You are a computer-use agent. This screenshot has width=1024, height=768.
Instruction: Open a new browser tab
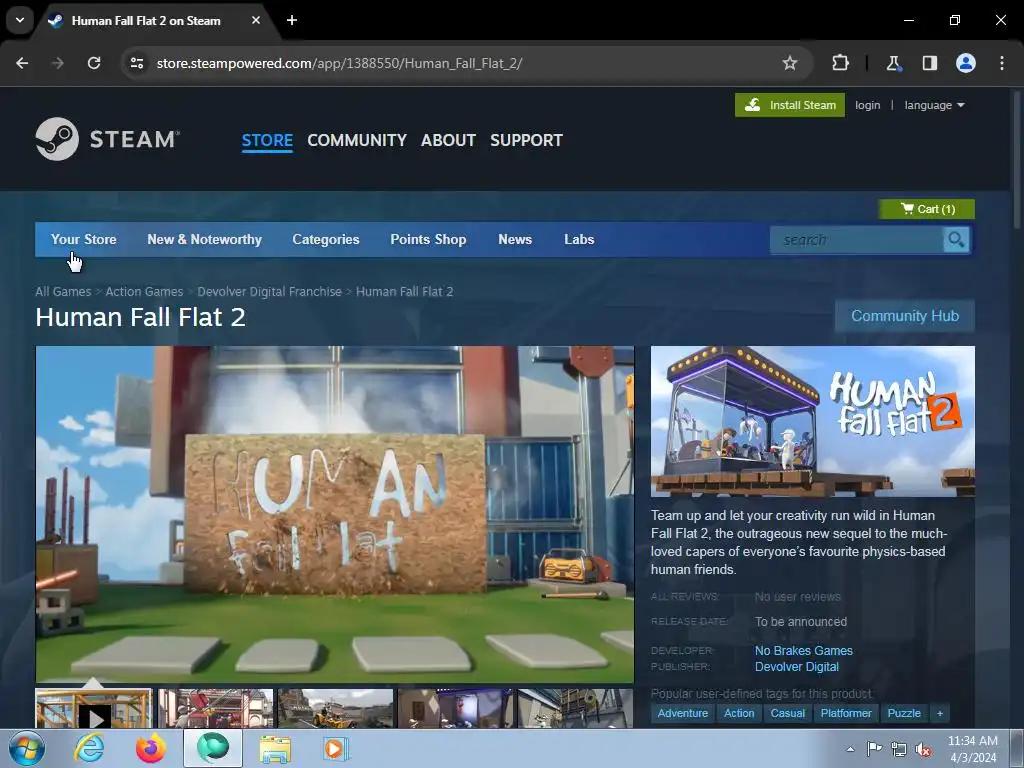tap(292, 20)
